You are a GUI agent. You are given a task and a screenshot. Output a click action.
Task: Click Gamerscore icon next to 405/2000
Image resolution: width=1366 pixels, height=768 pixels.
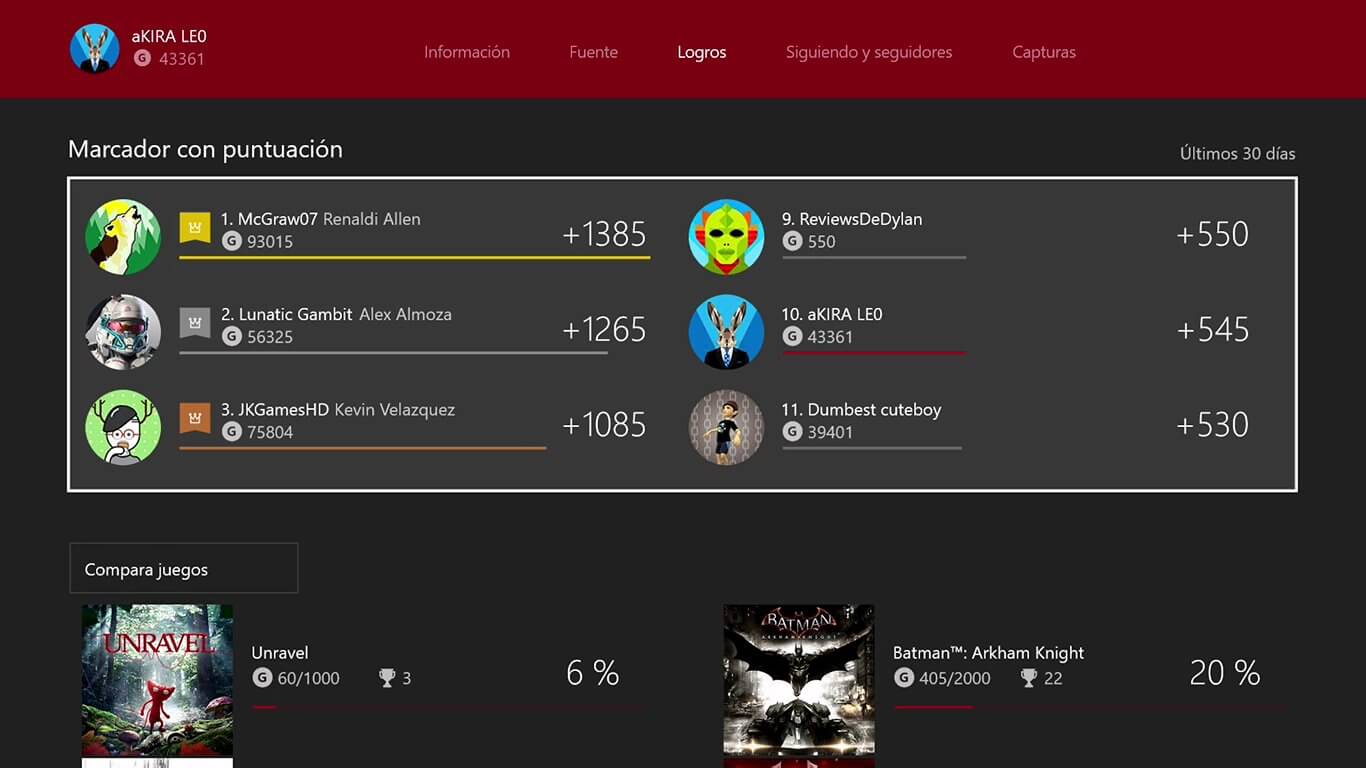(904, 678)
